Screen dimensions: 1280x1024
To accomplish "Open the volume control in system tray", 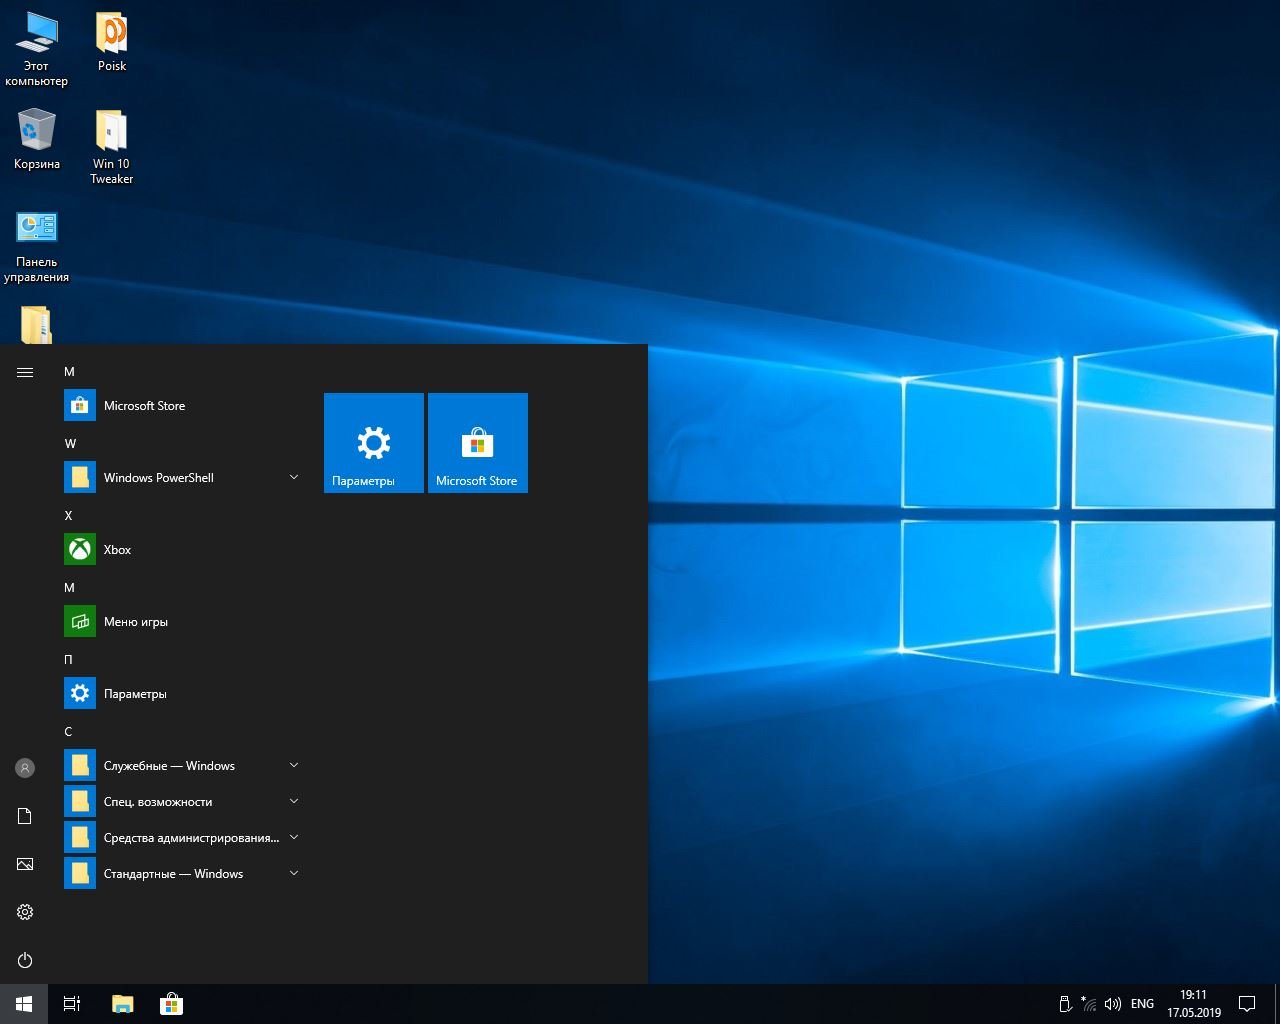I will [x=1113, y=1004].
